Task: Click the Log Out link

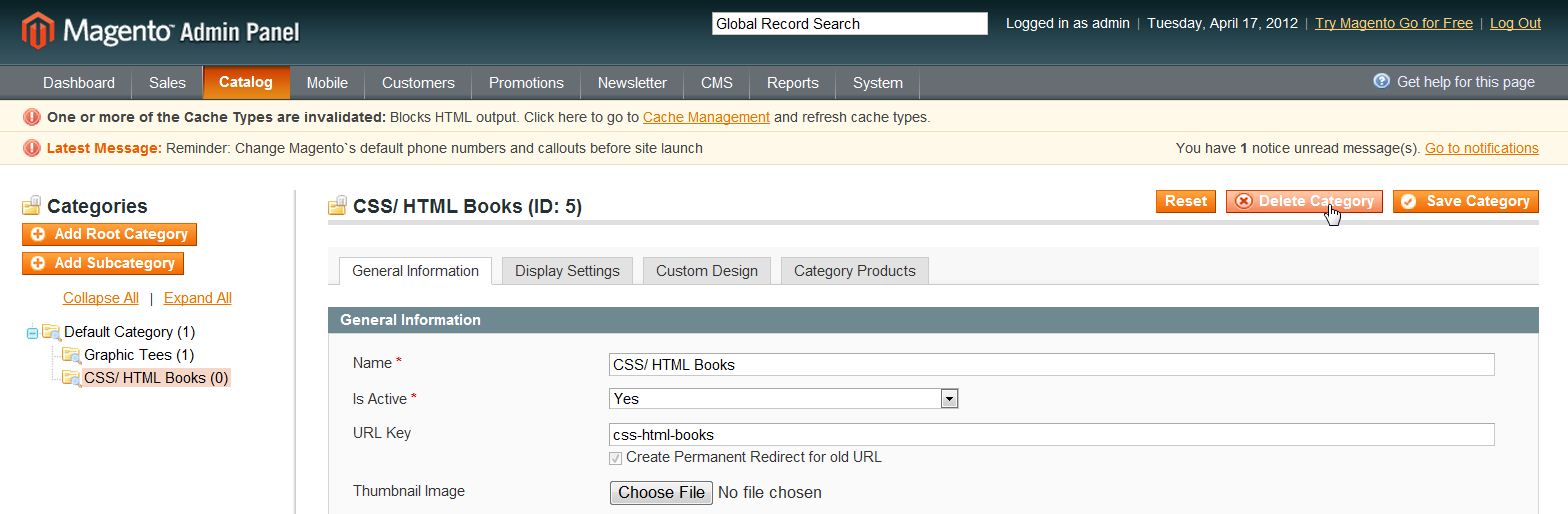Action: coord(1515,23)
